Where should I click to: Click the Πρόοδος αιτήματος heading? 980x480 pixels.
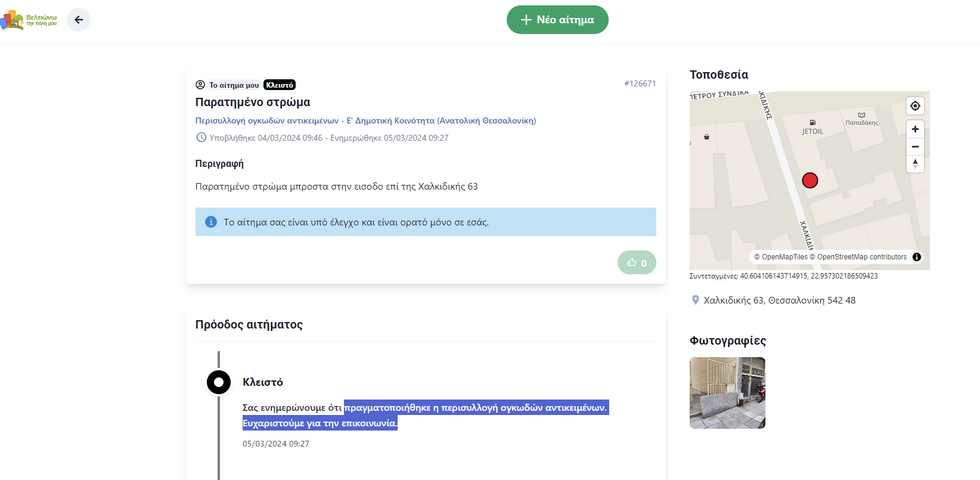[249, 325]
